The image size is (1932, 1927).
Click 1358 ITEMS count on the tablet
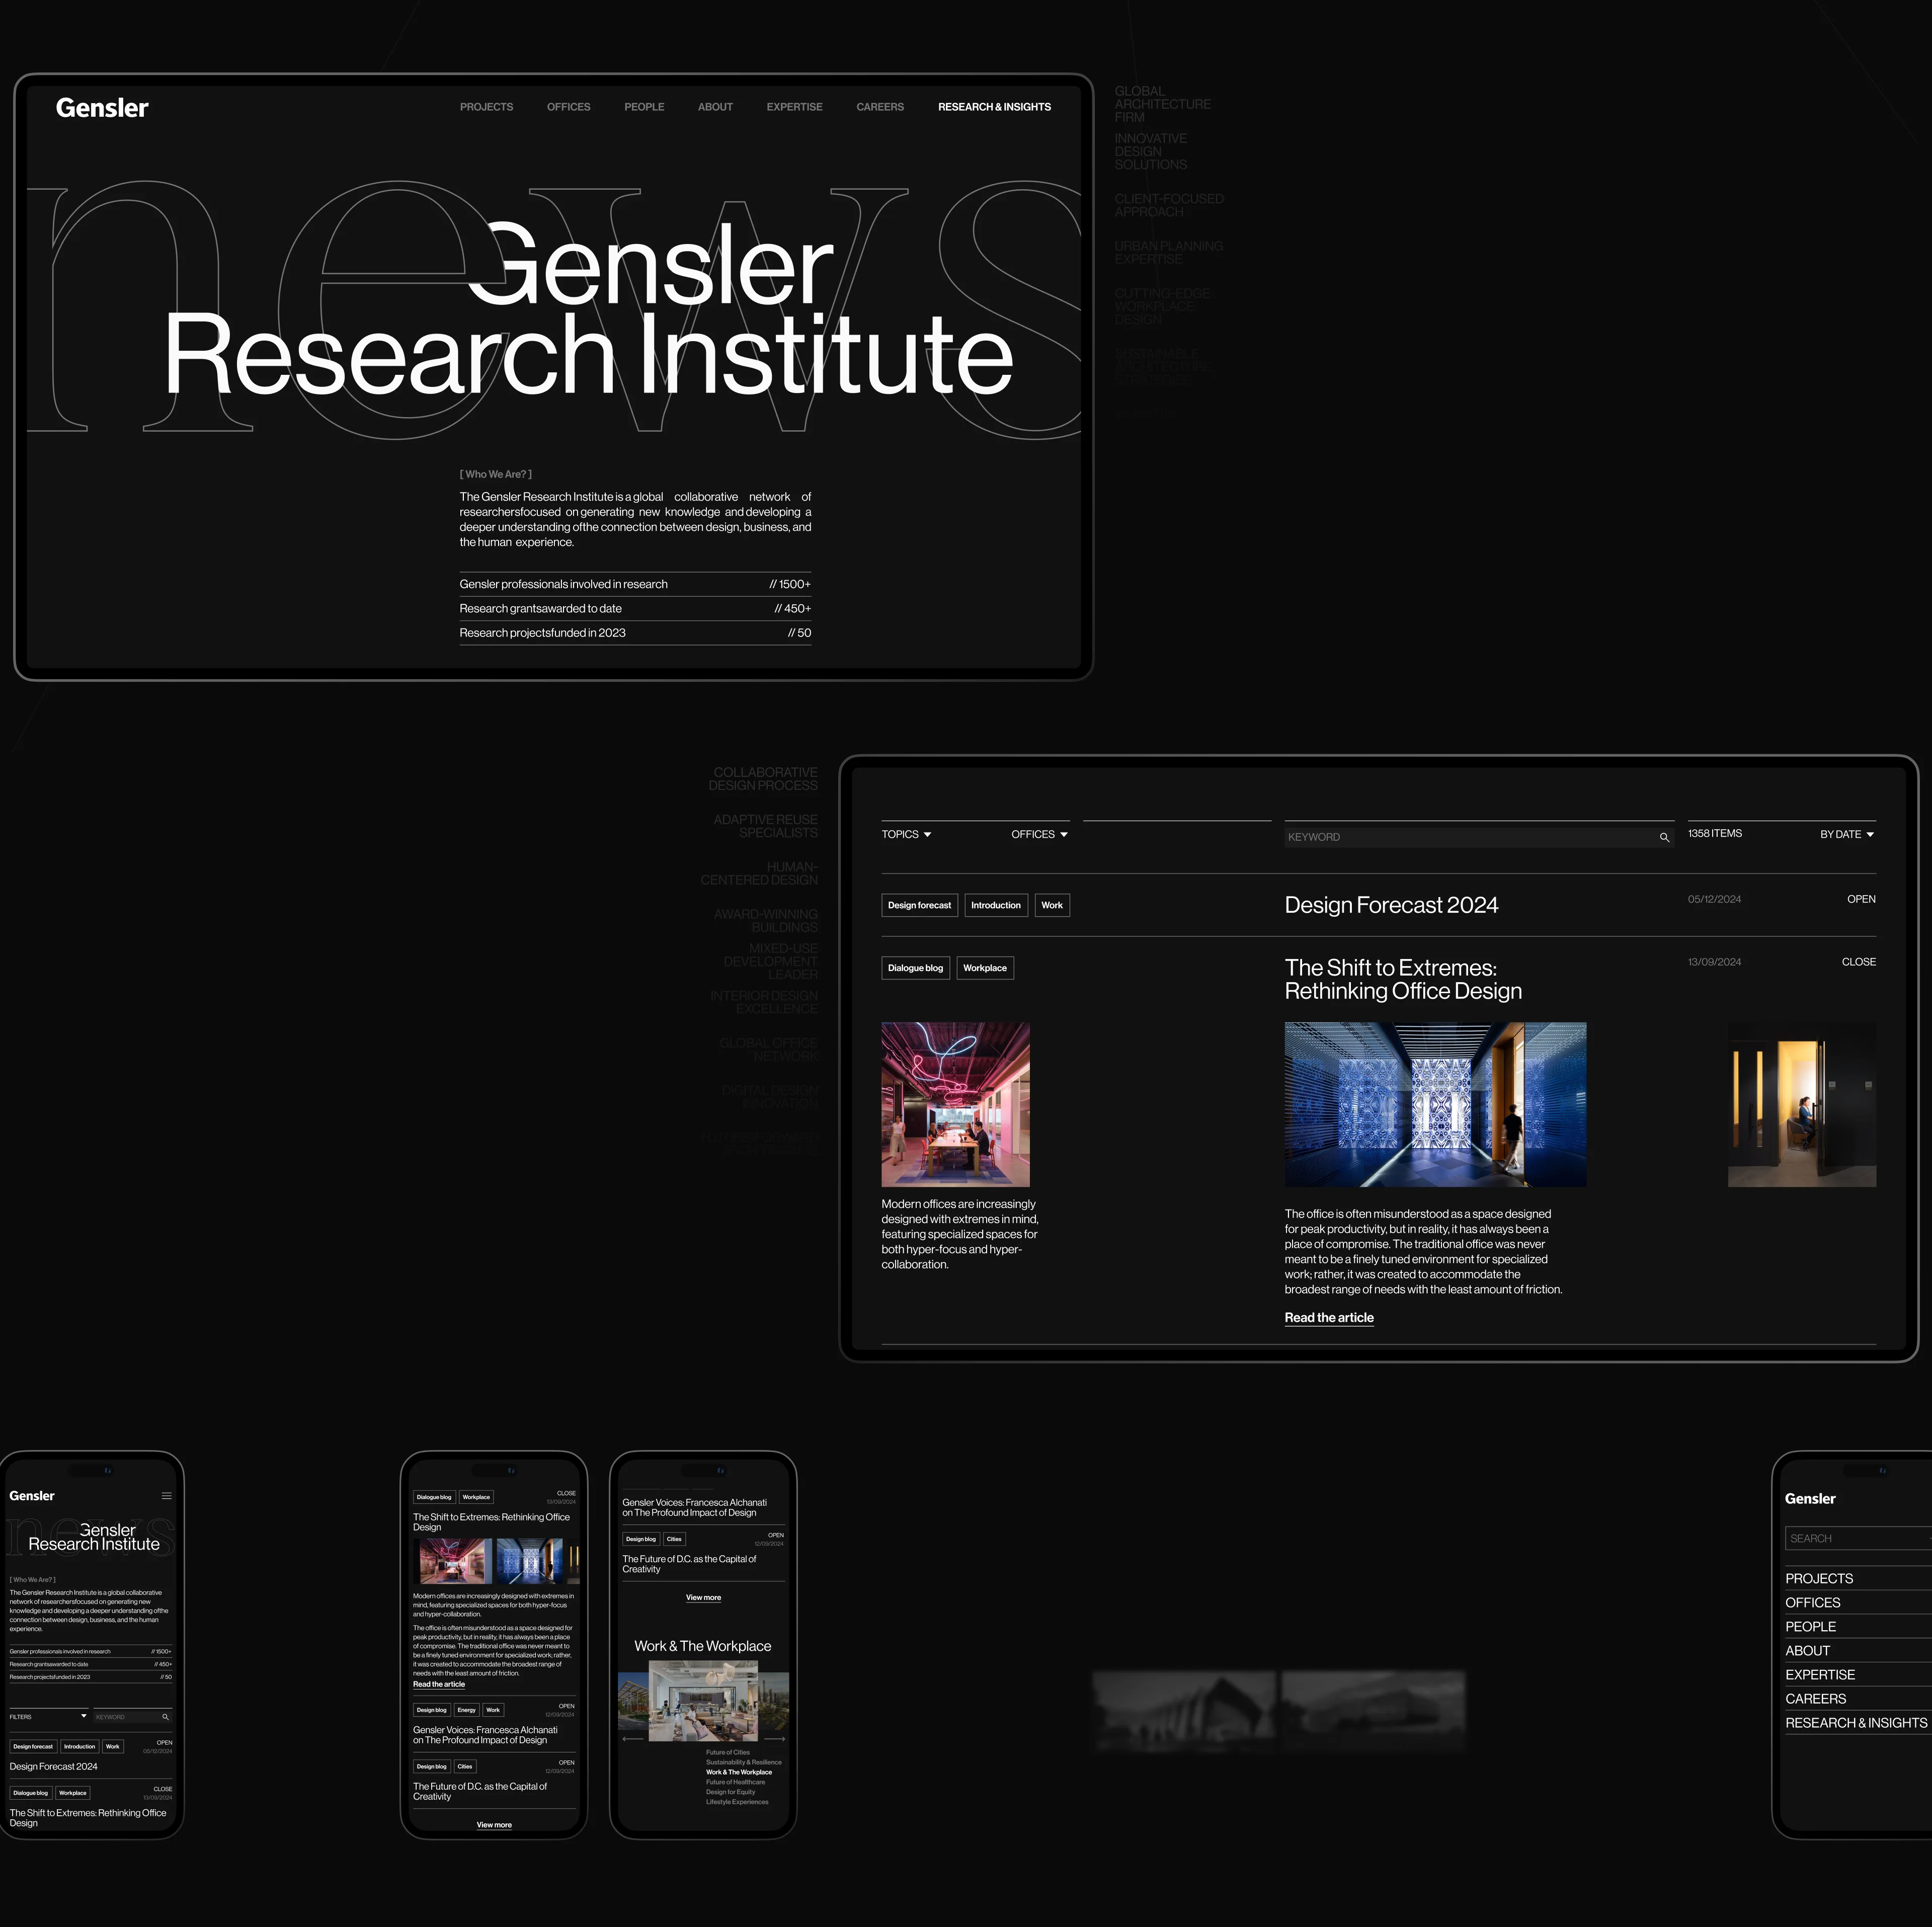(x=1715, y=833)
